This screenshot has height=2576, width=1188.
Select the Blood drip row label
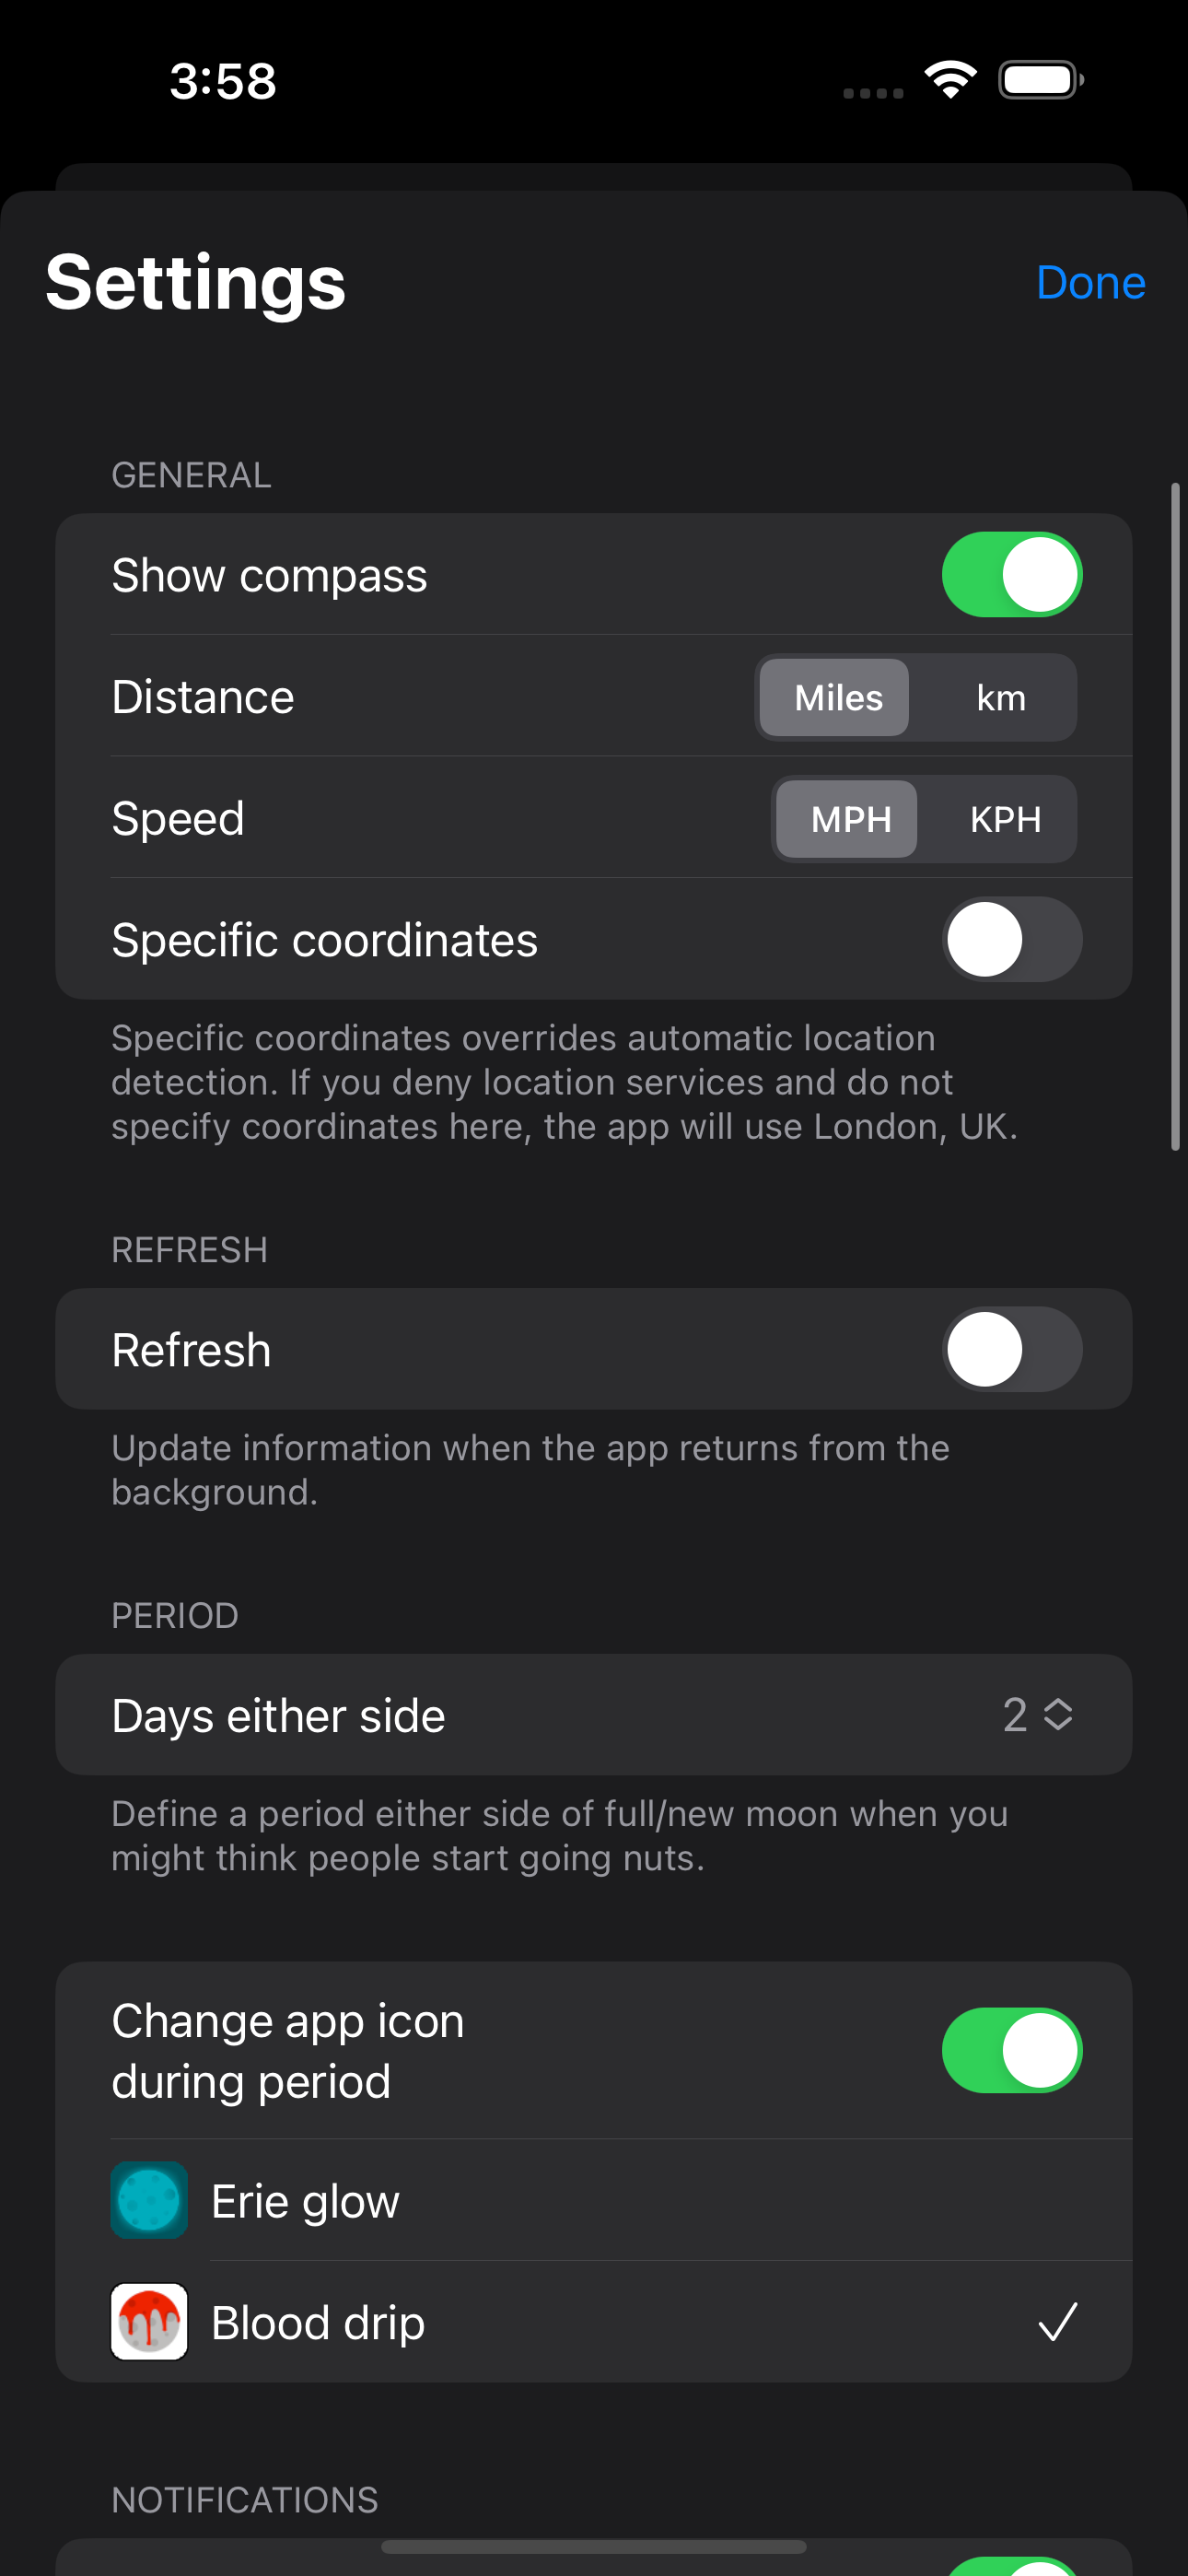click(x=318, y=2322)
